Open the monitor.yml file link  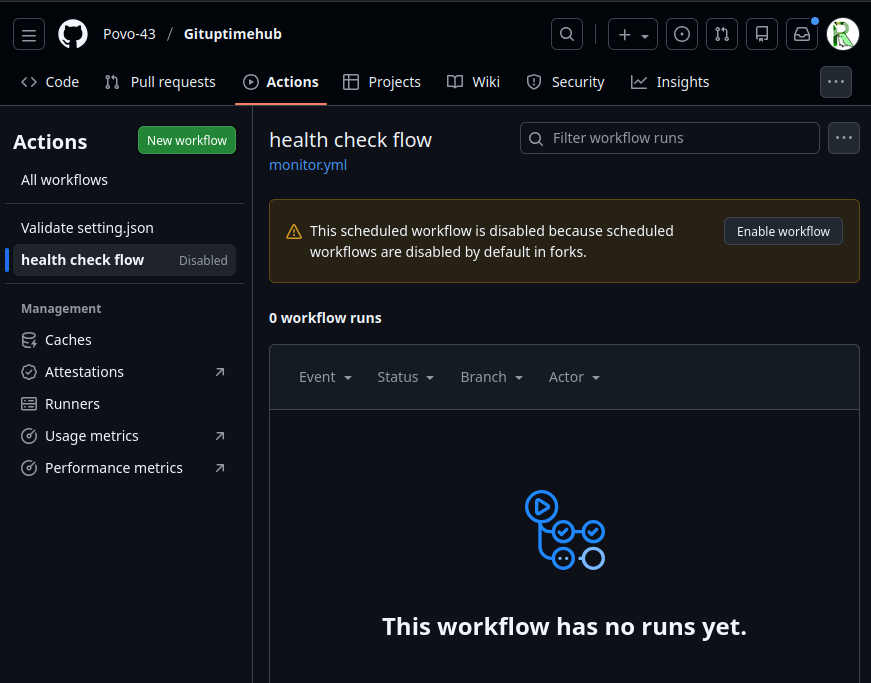(308, 165)
